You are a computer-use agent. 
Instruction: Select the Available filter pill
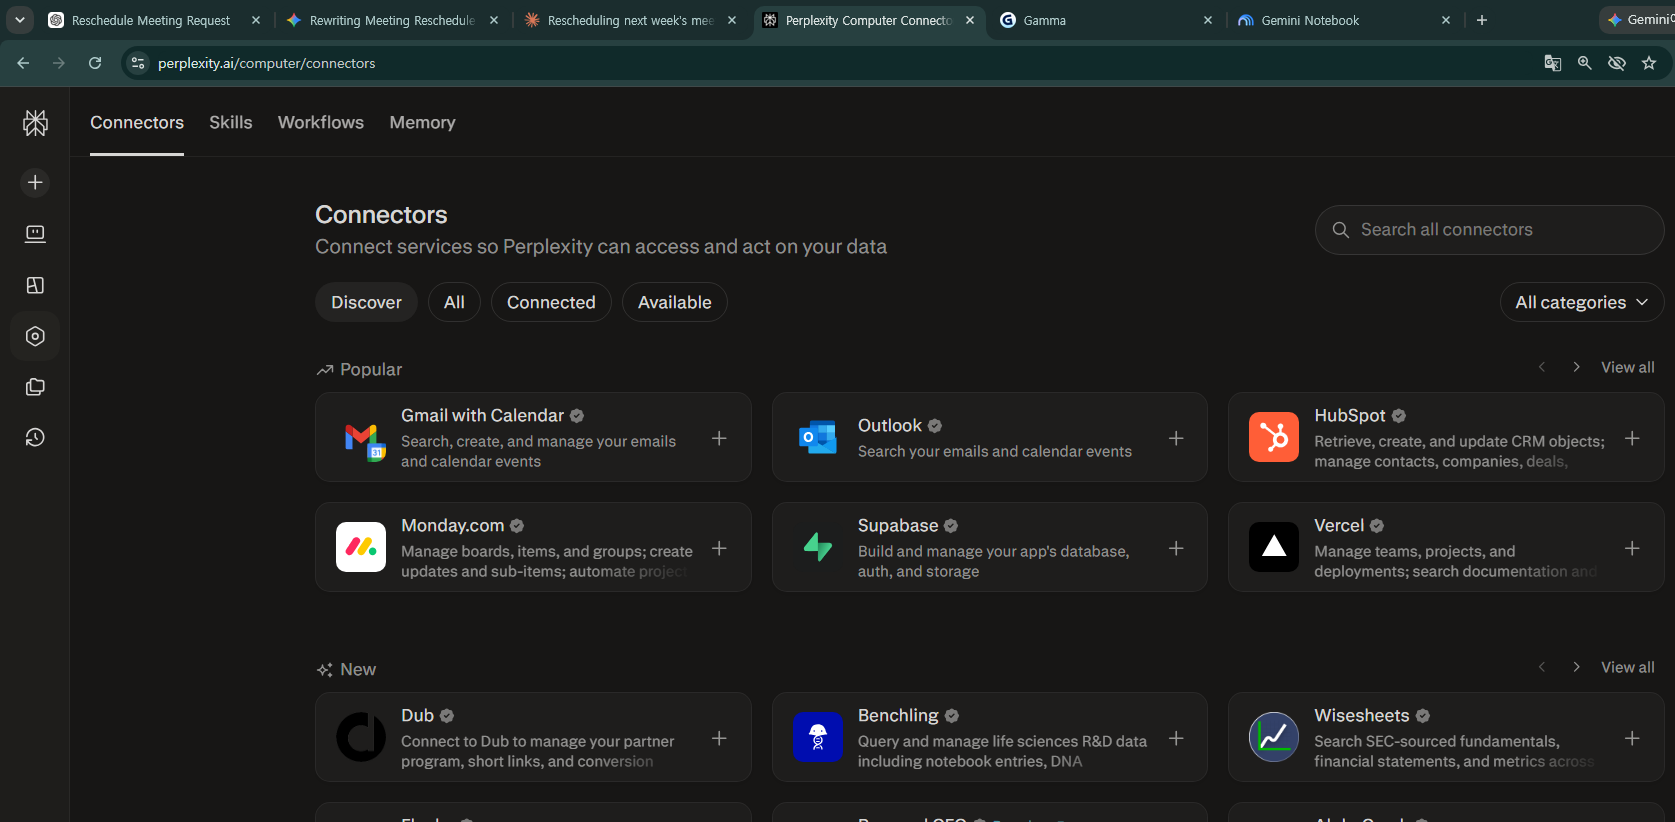pyautogui.click(x=675, y=302)
